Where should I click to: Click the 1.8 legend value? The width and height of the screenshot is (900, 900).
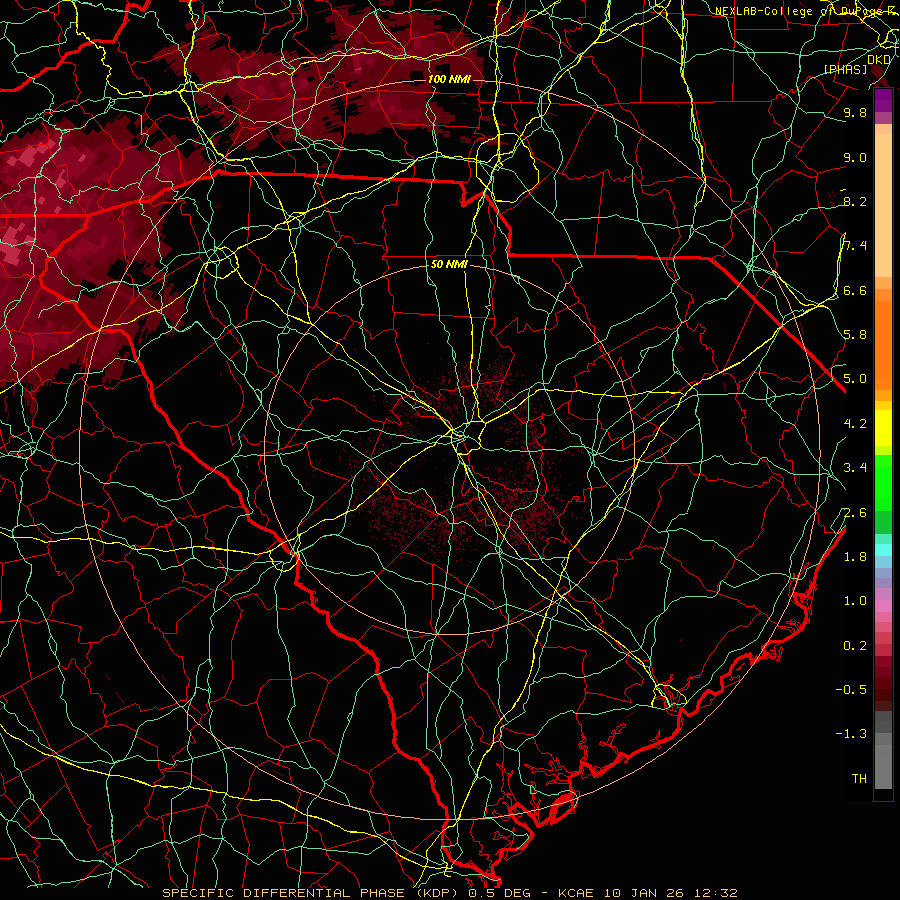tap(855, 556)
